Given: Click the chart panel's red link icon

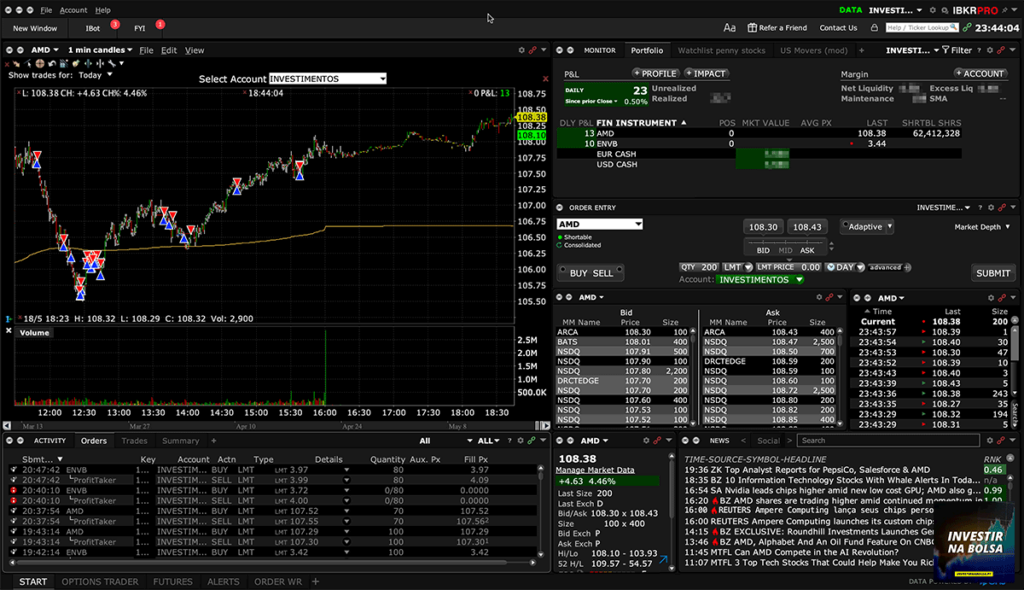Looking at the screenshot, I should point(533,50).
